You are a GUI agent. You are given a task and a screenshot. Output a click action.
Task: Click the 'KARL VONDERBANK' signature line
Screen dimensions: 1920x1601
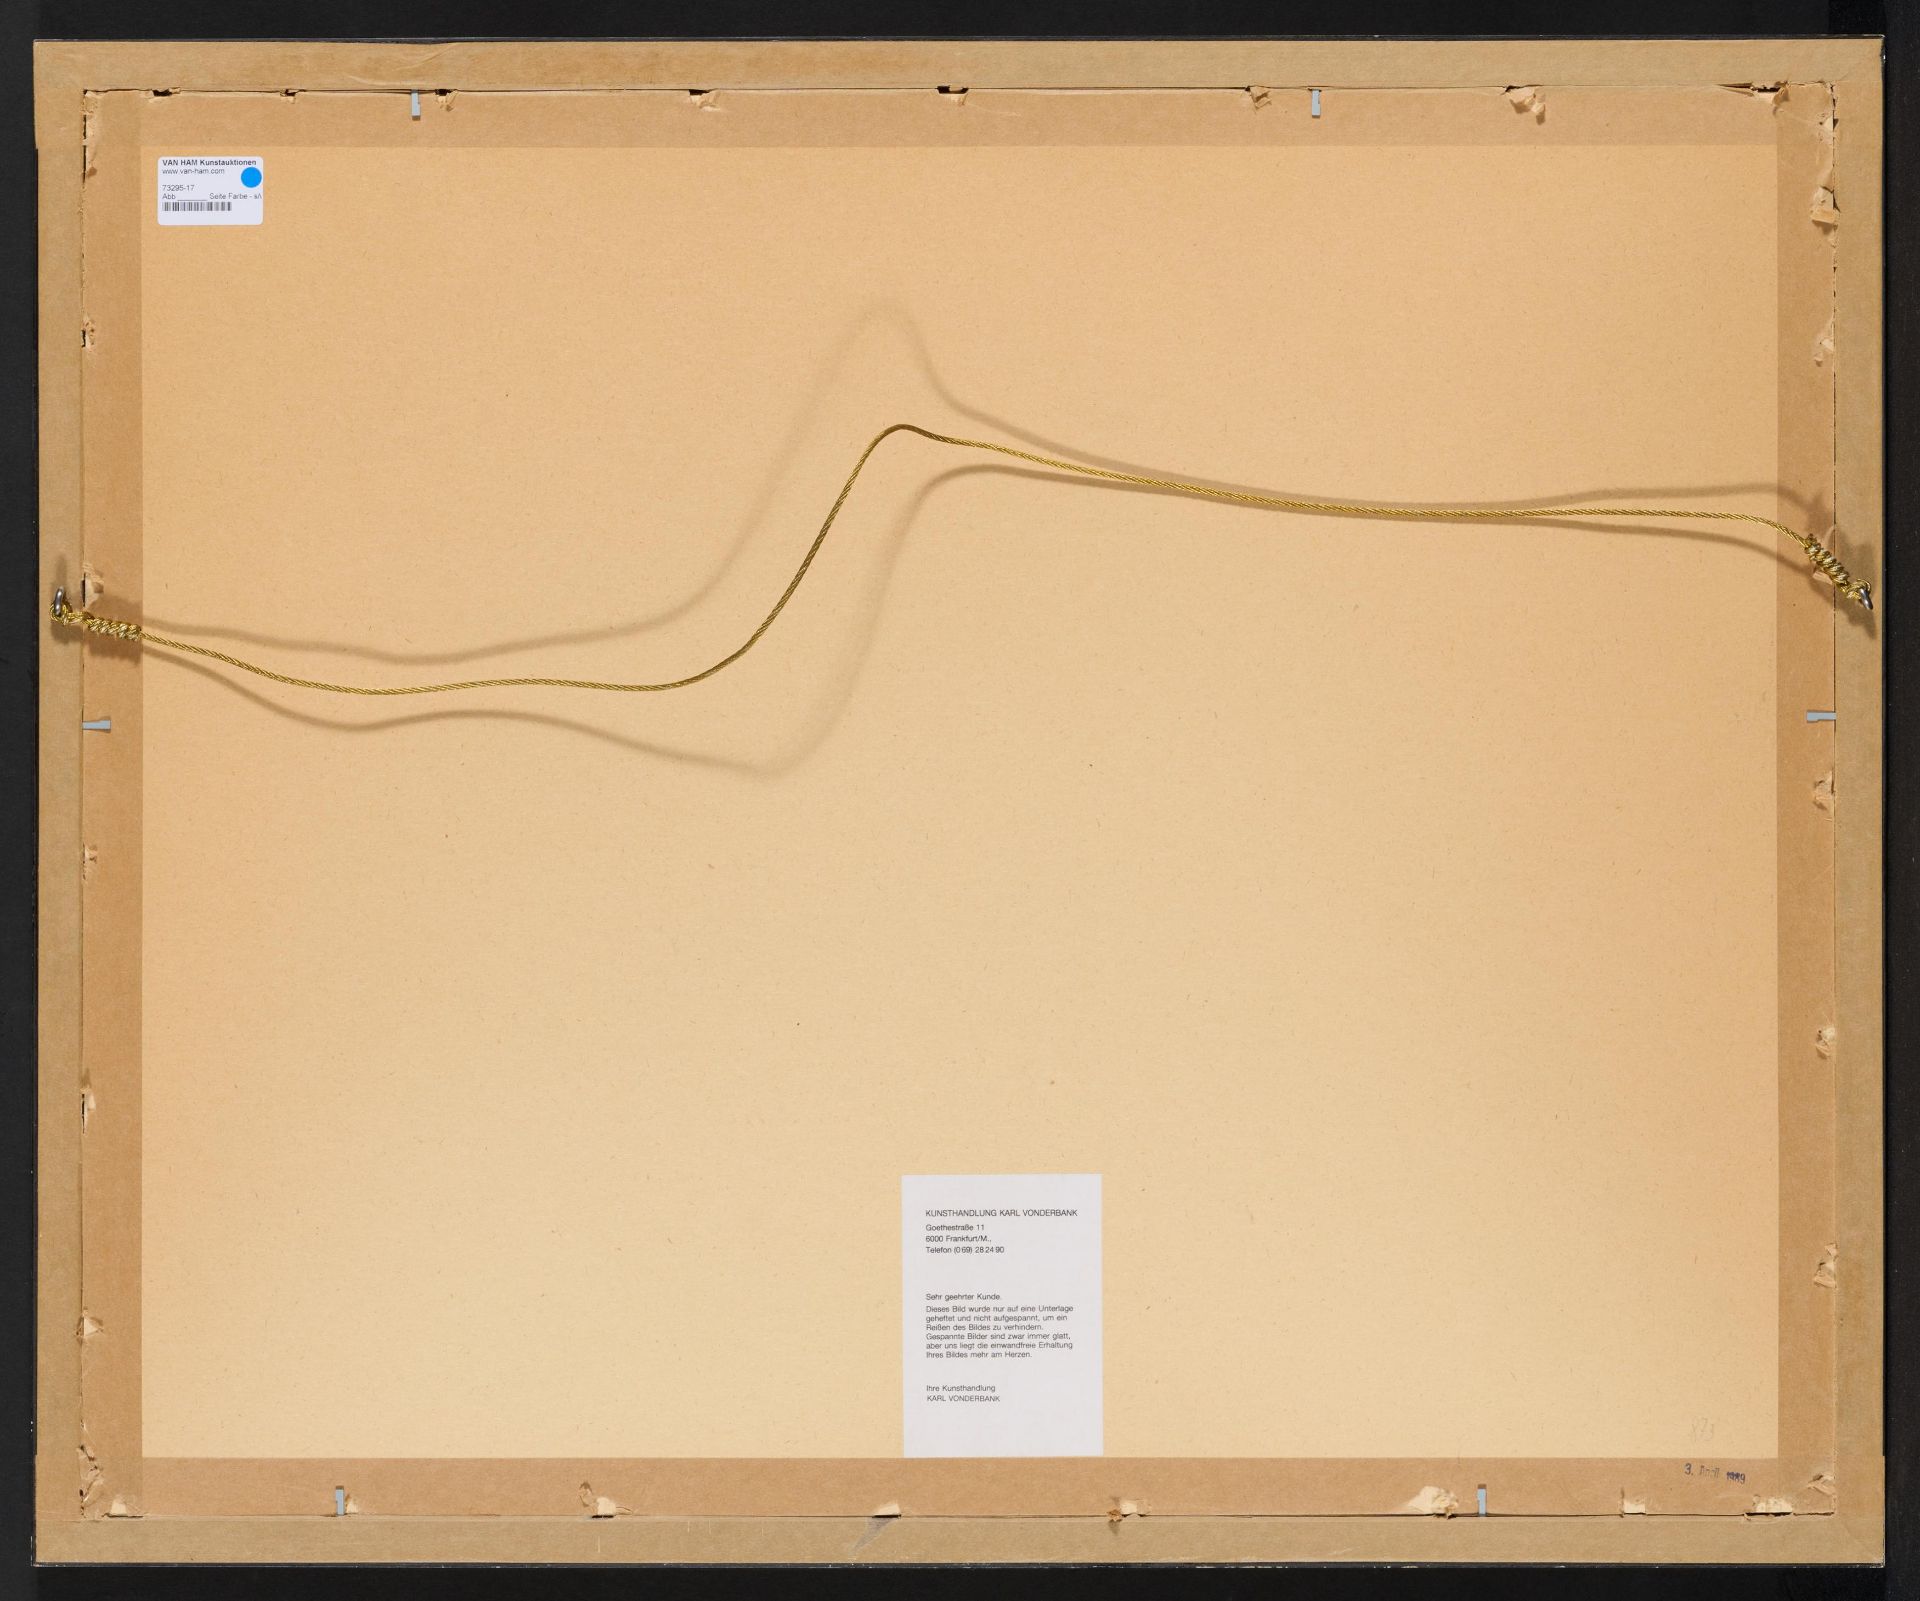pyautogui.click(x=963, y=1398)
